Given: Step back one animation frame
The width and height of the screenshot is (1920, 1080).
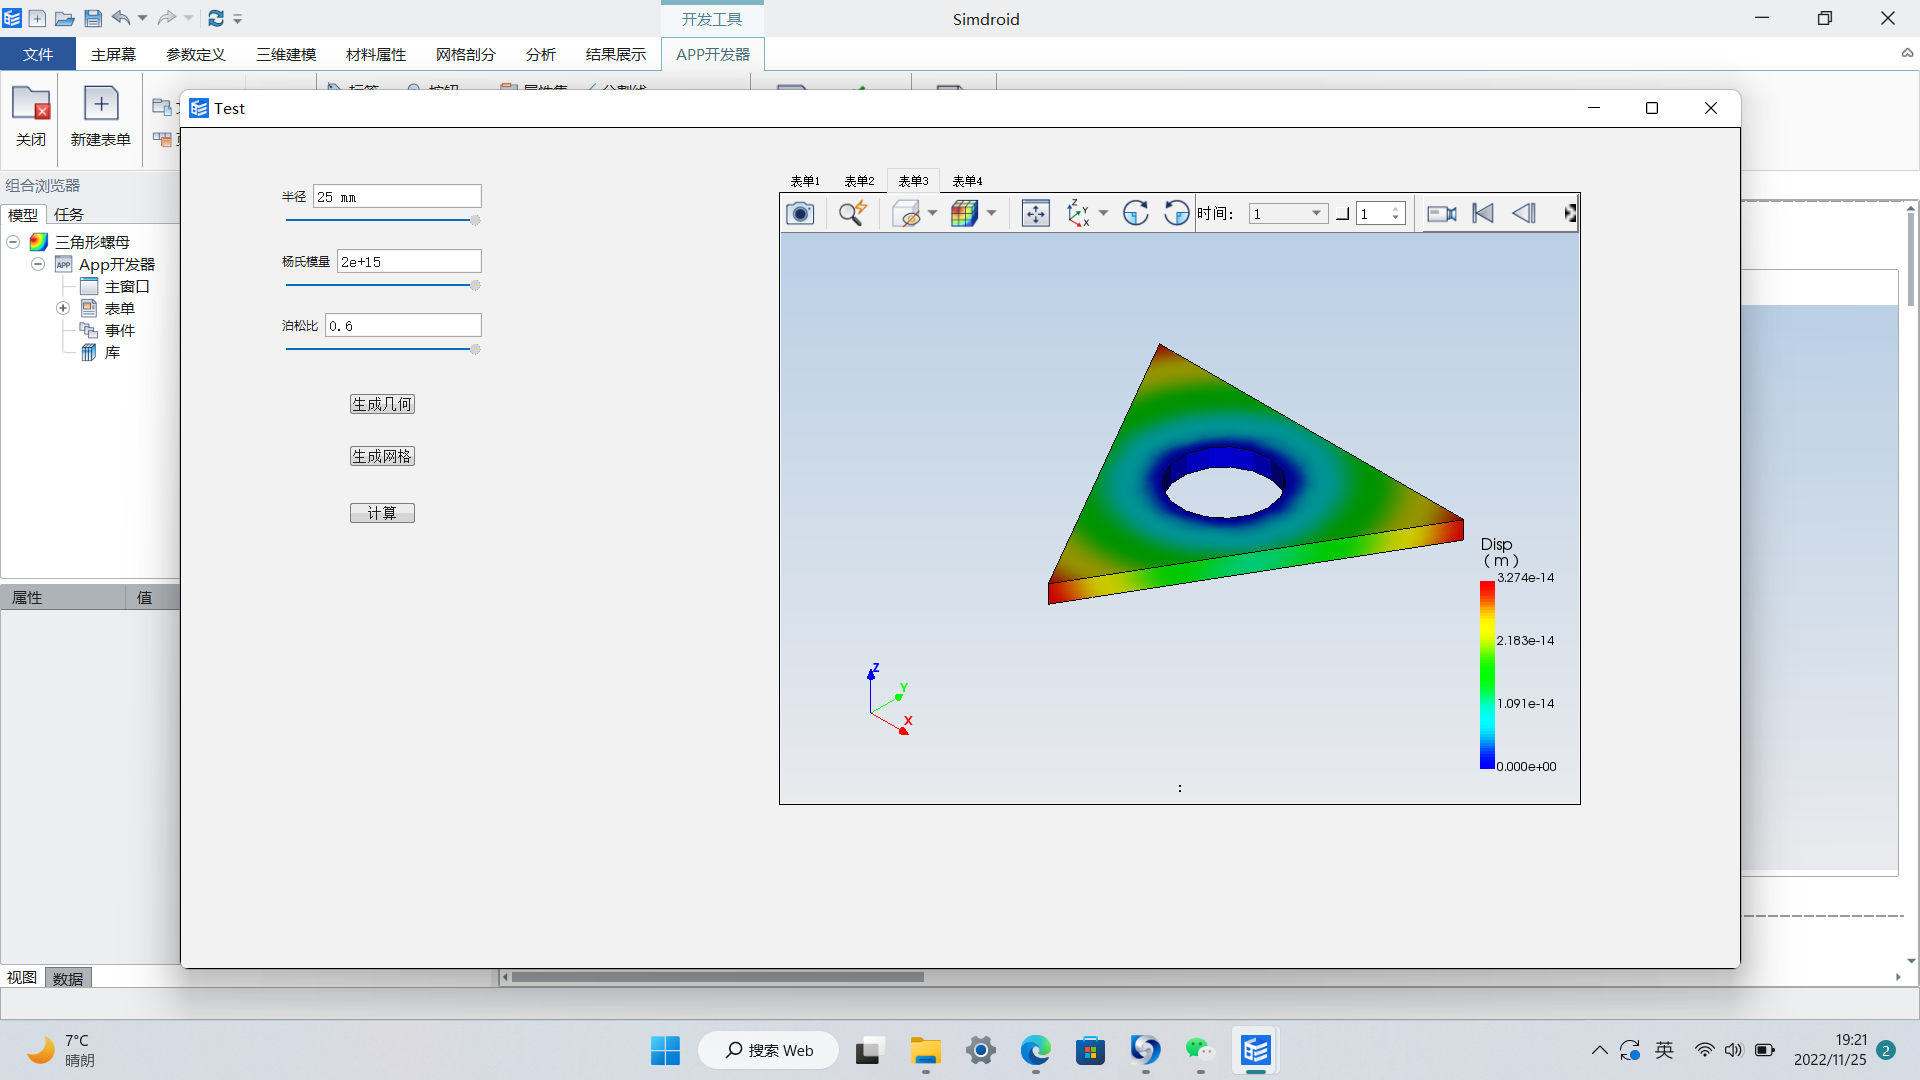Looking at the screenshot, I should (1524, 213).
